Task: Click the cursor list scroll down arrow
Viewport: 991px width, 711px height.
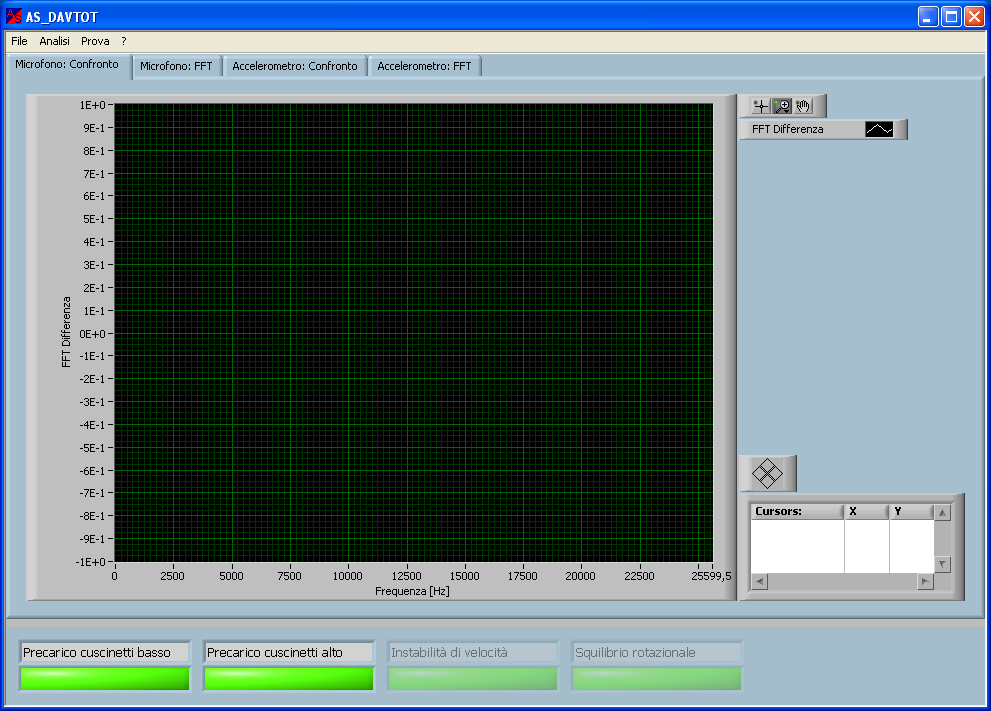Action: pyautogui.click(x=942, y=564)
